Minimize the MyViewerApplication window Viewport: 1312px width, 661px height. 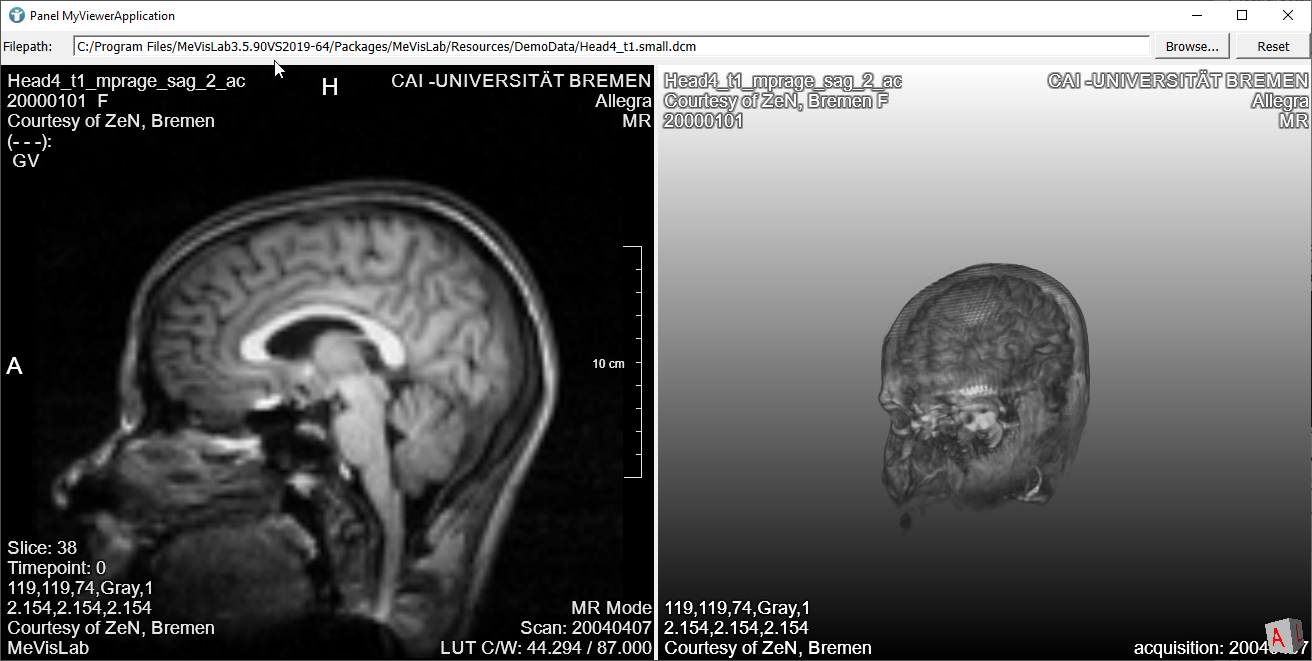click(x=1196, y=16)
